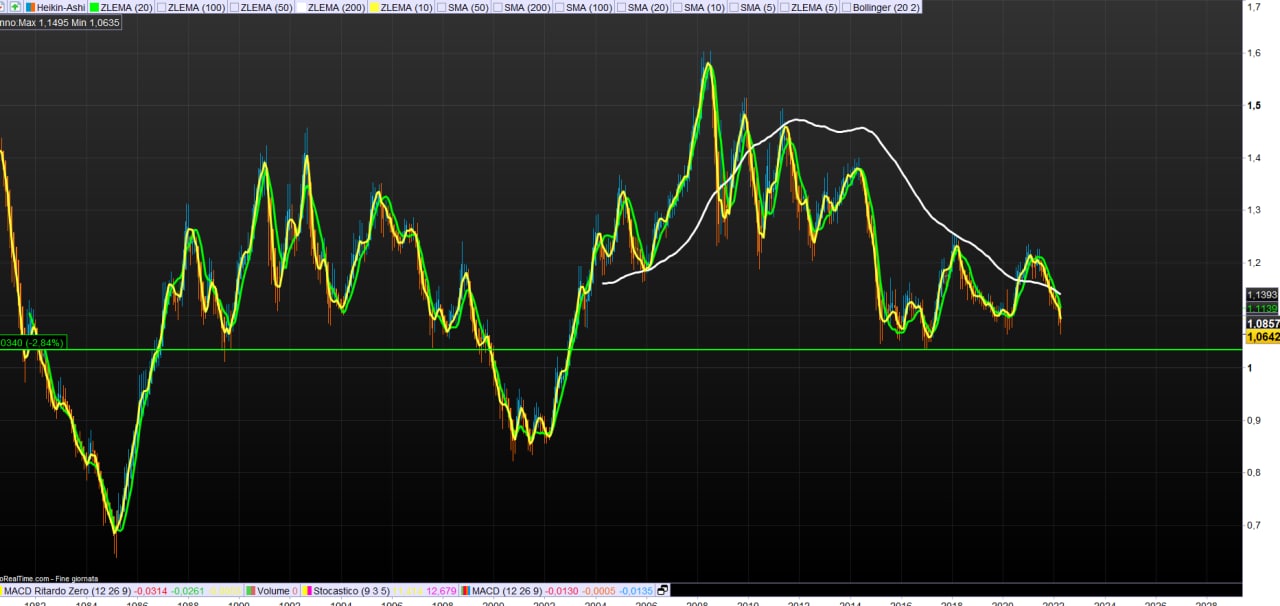Click the Volume indicator icon
1280x606 pixels.
pos(251,591)
